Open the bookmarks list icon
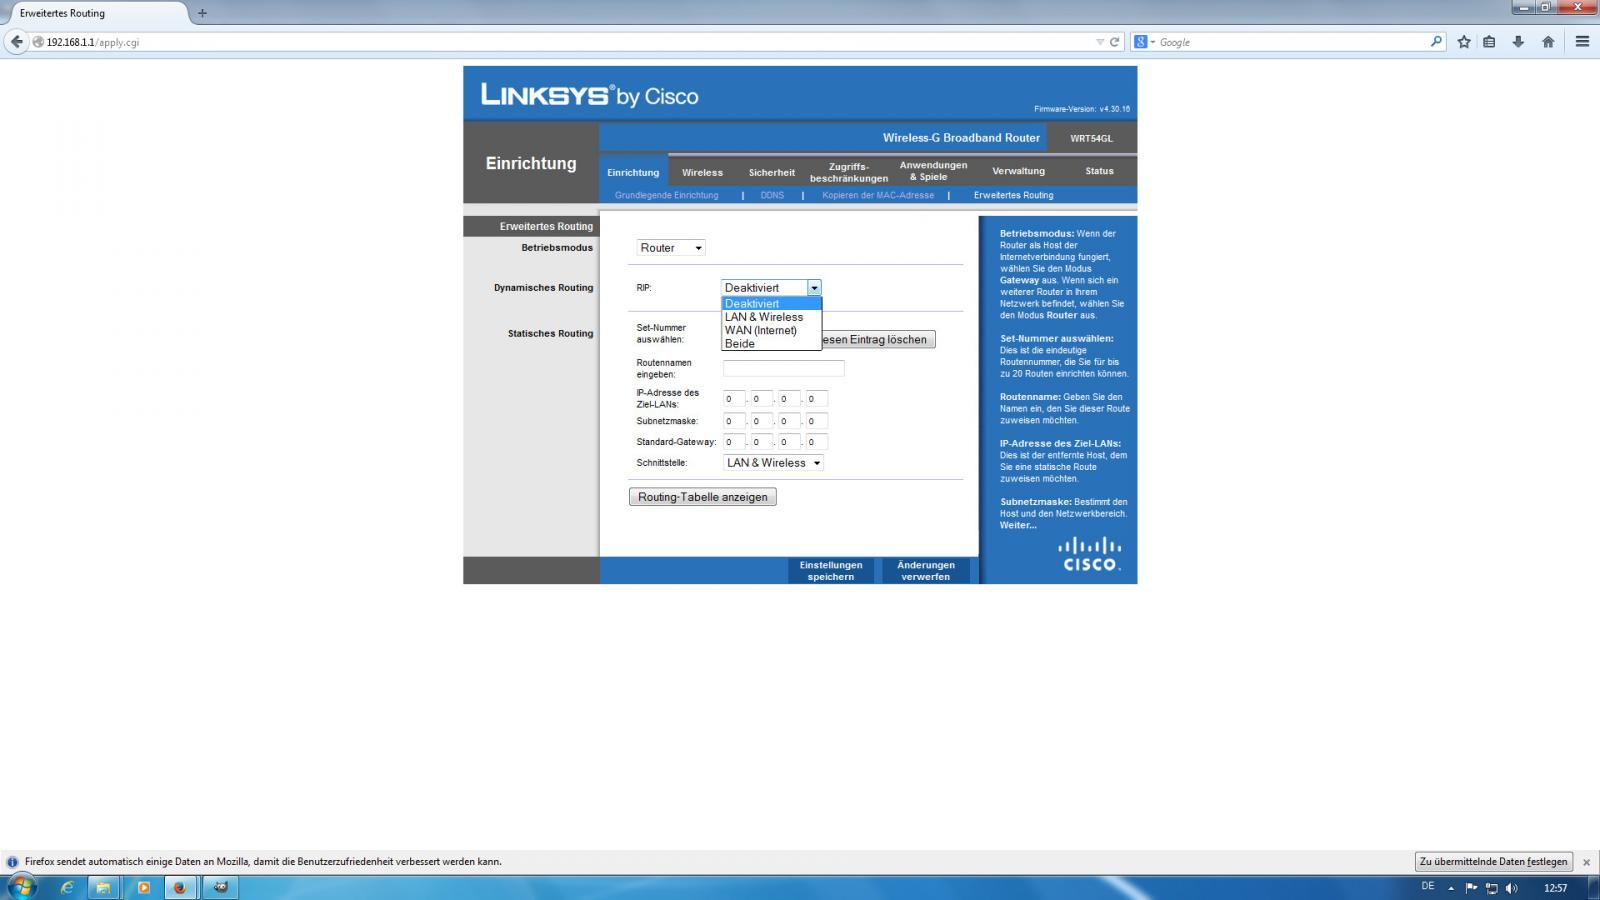 pos(1490,42)
